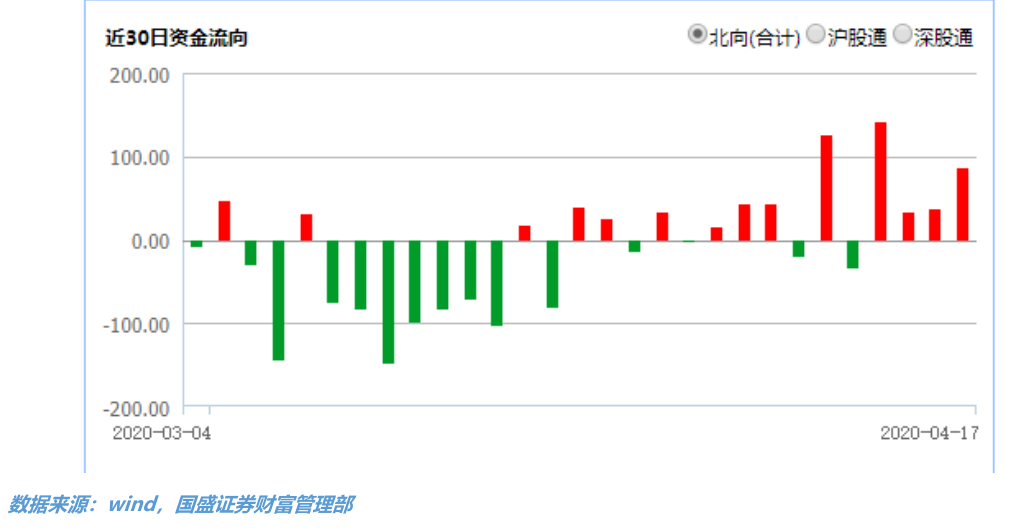Click the 0.00 y-axis label
The height and width of the screenshot is (531, 1017).
pos(150,241)
